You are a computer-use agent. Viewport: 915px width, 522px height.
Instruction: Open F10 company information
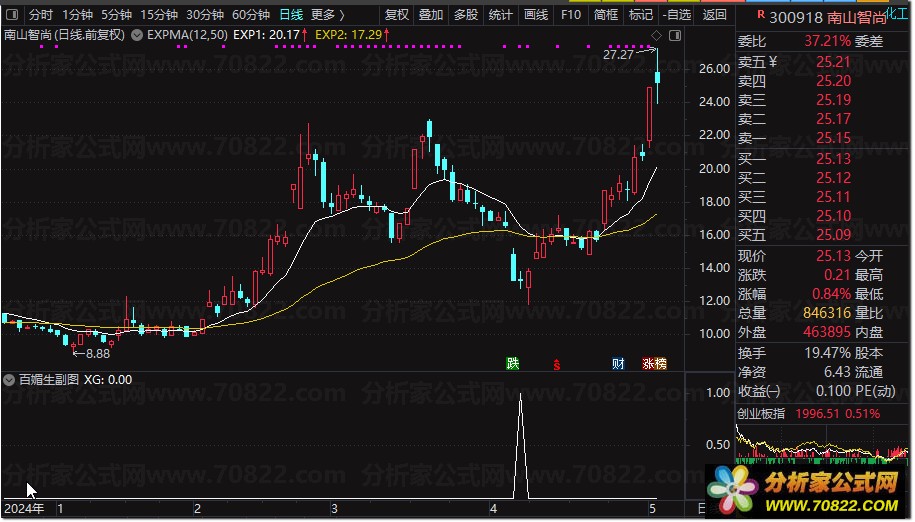click(571, 15)
